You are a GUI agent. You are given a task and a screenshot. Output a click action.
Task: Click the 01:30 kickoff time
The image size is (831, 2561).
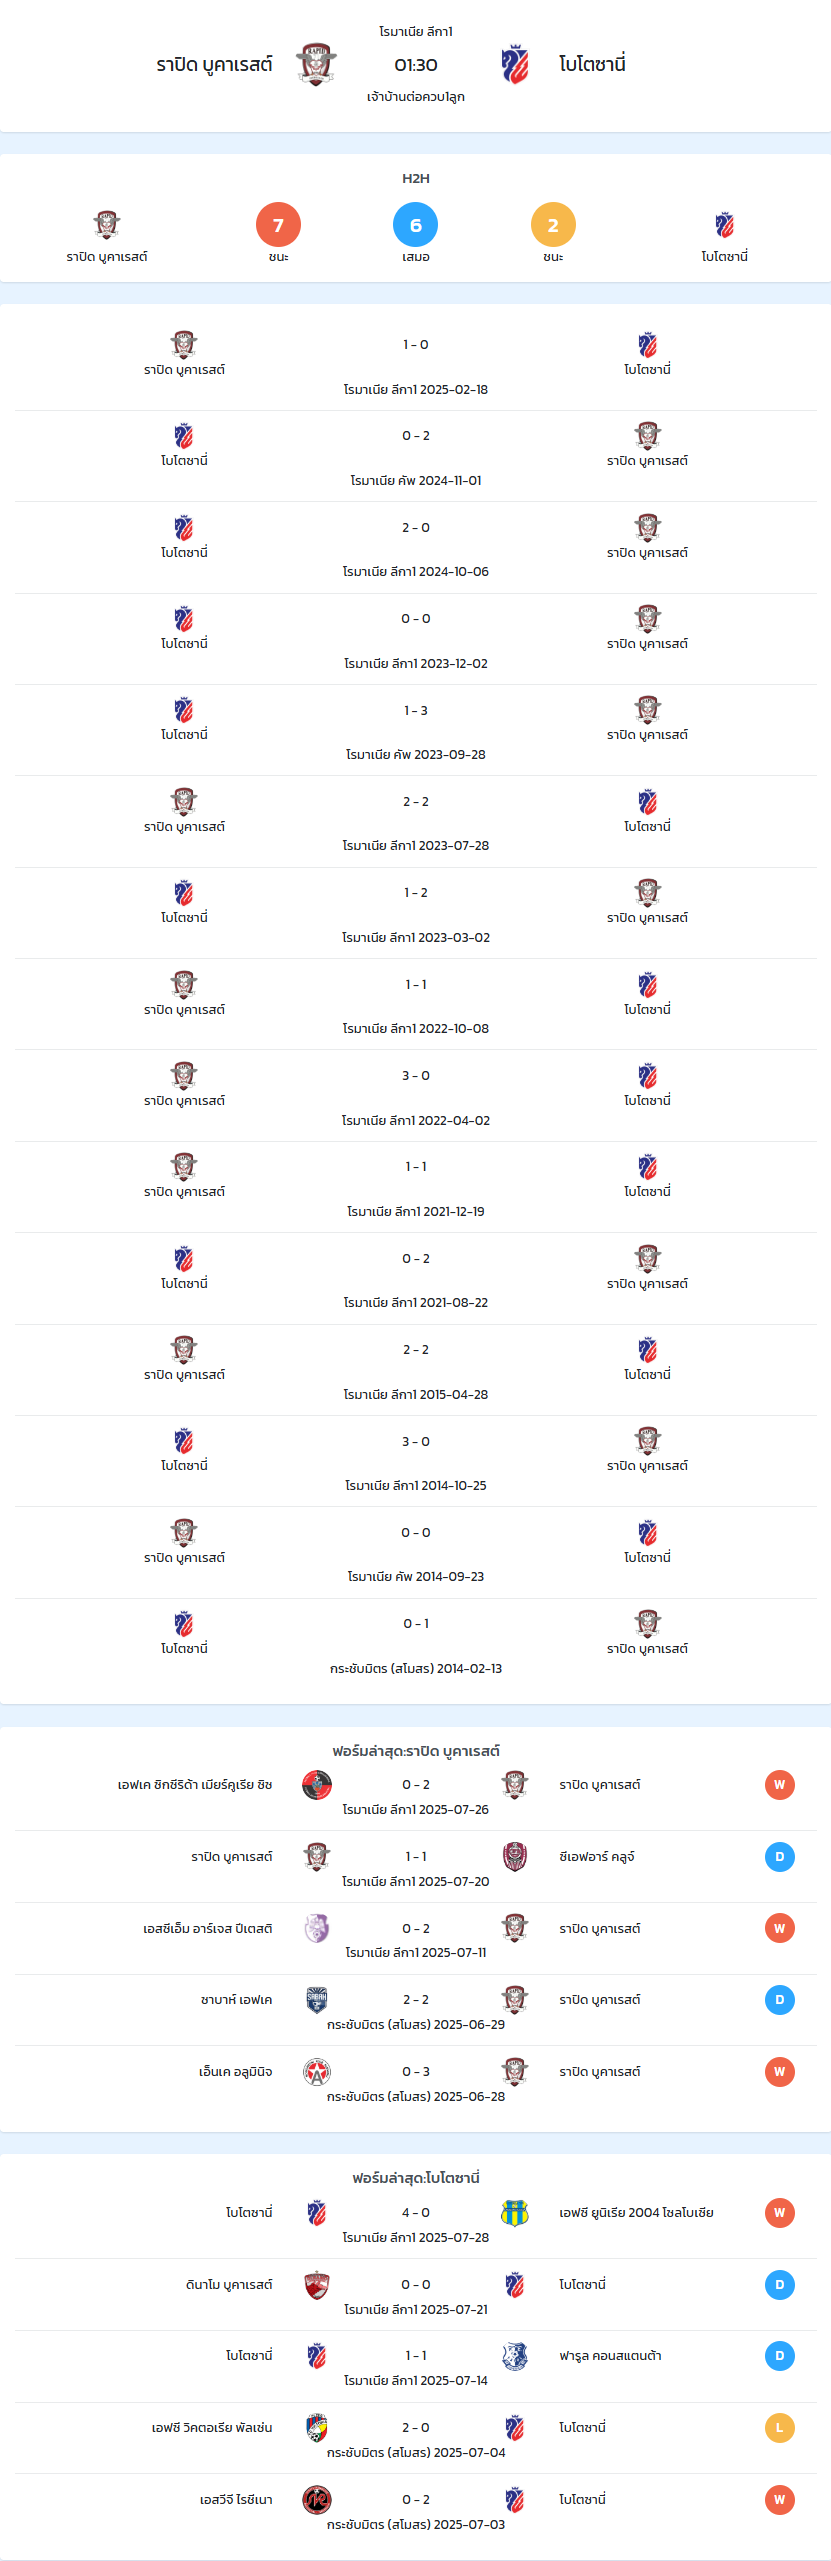point(416,65)
